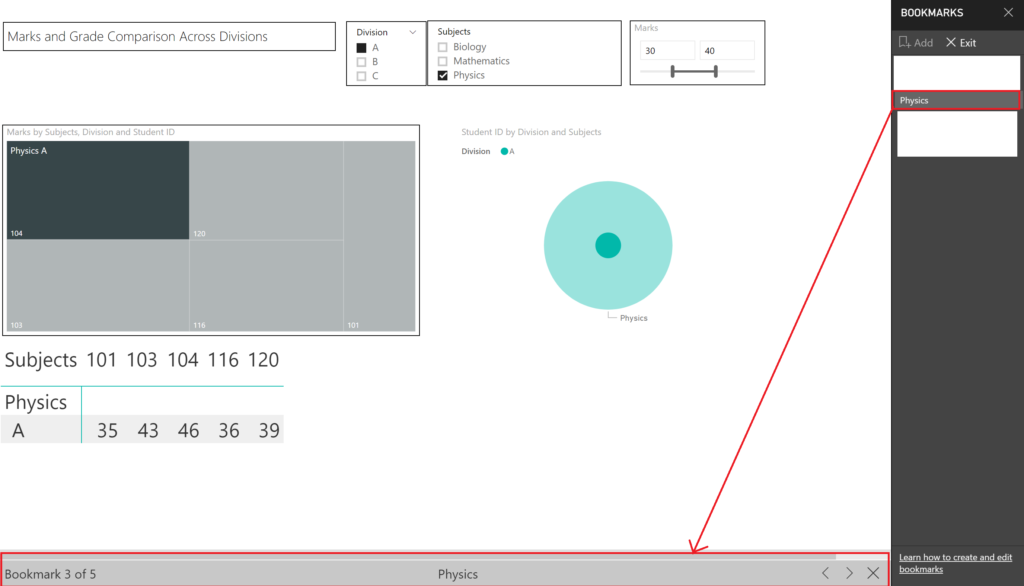The height and width of the screenshot is (586, 1024).
Task: Click the left handle of the Marks slider
Action: tap(674, 71)
